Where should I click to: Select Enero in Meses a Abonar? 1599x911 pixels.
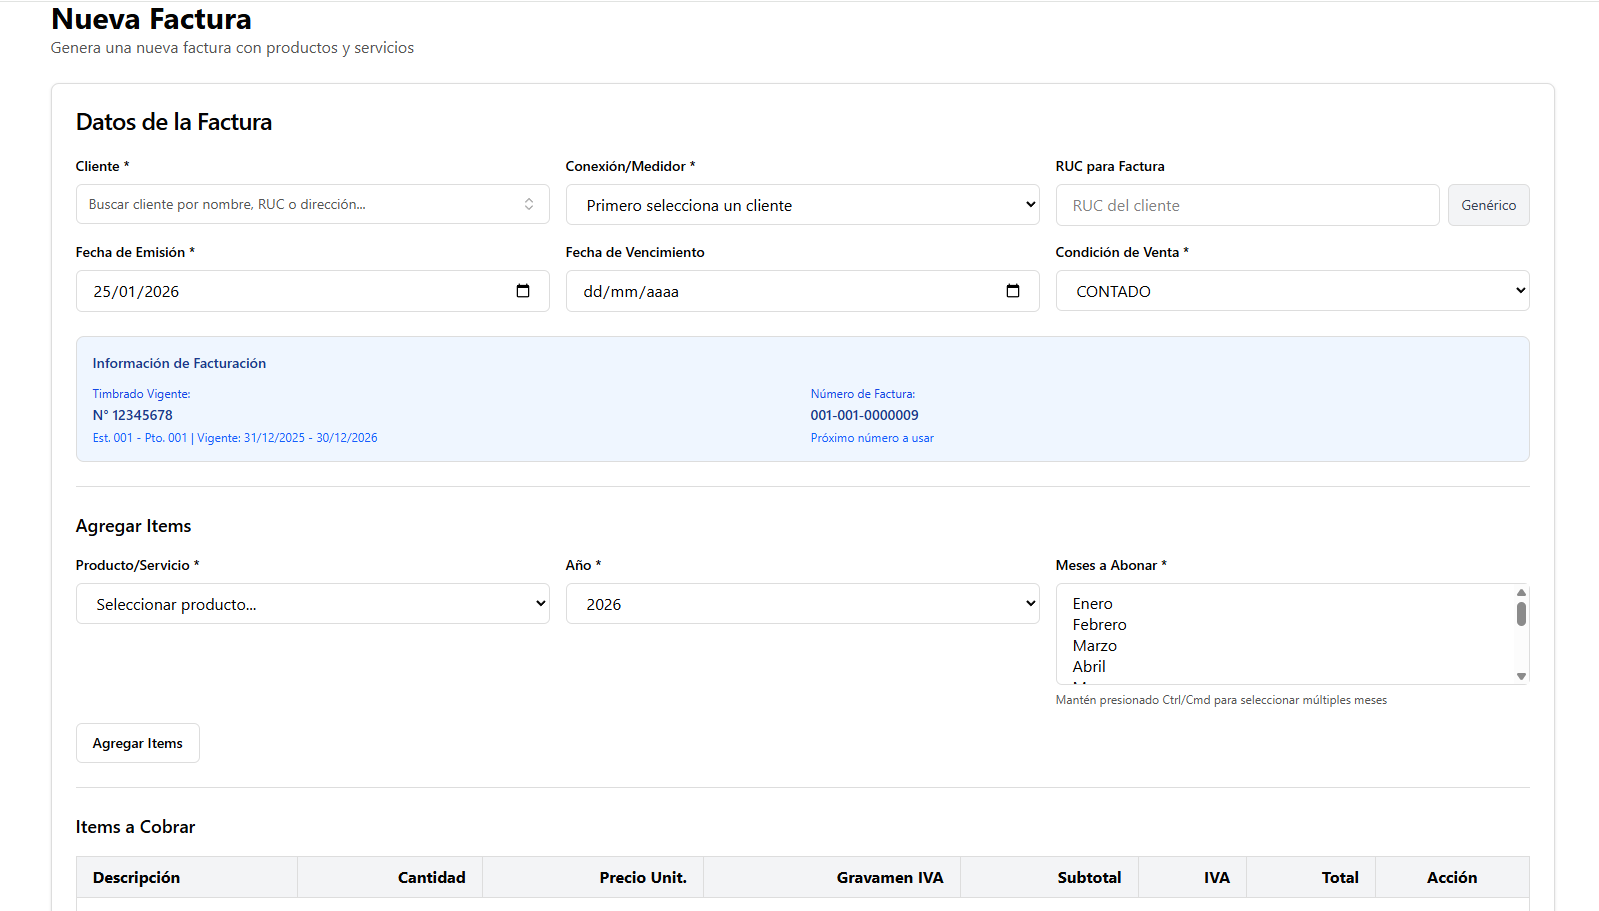click(x=1092, y=604)
